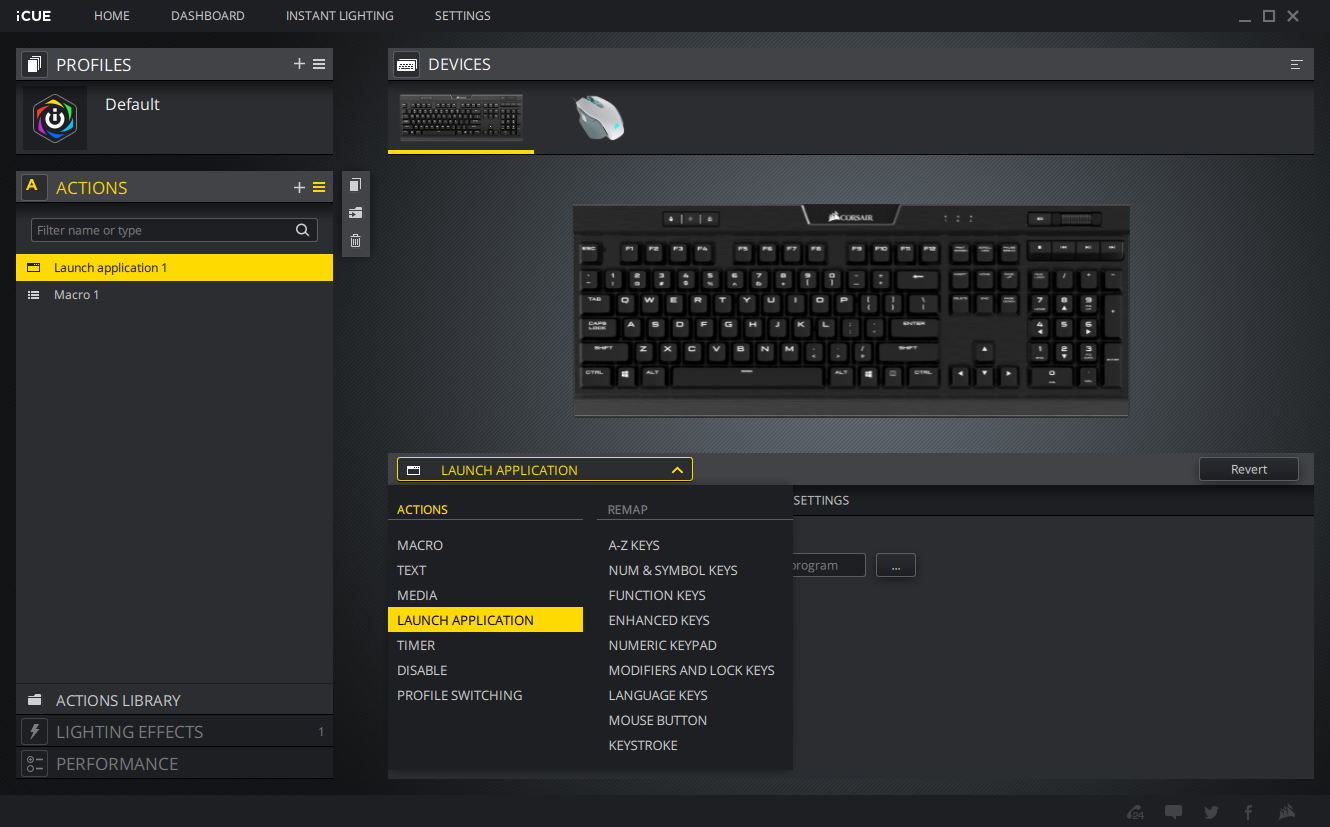The width and height of the screenshot is (1330, 827).
Task: Click the Default profile name
Action: pyautogui.click(x=132, y=104)
